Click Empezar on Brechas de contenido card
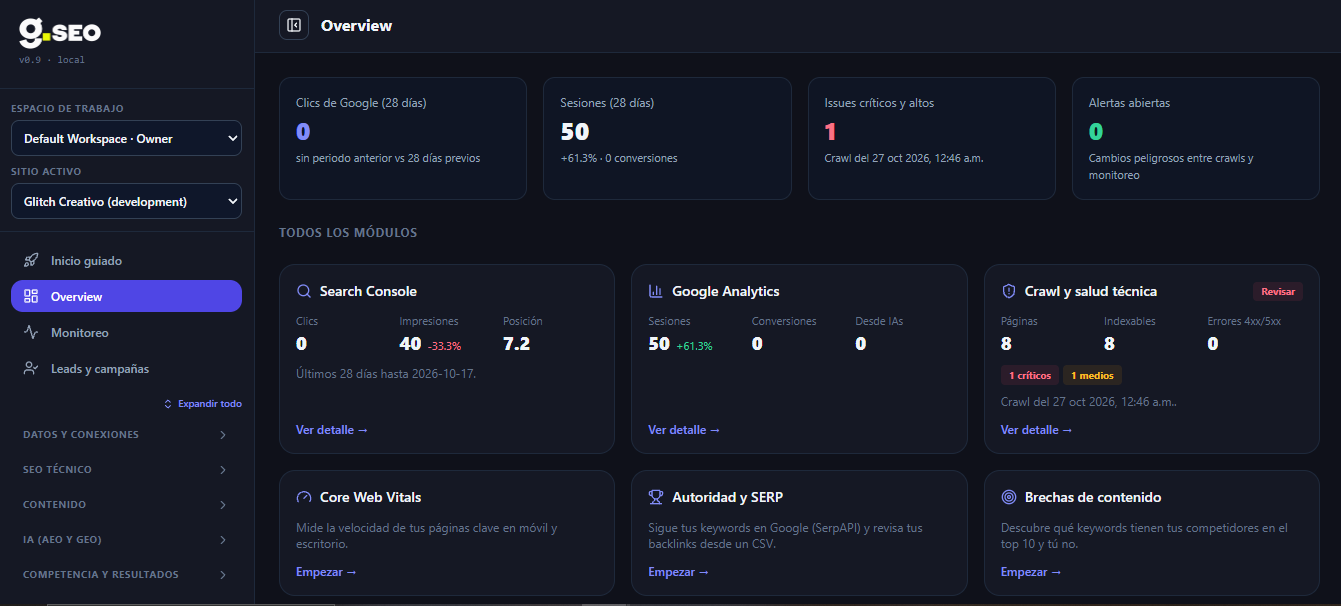 point(1031,572)
